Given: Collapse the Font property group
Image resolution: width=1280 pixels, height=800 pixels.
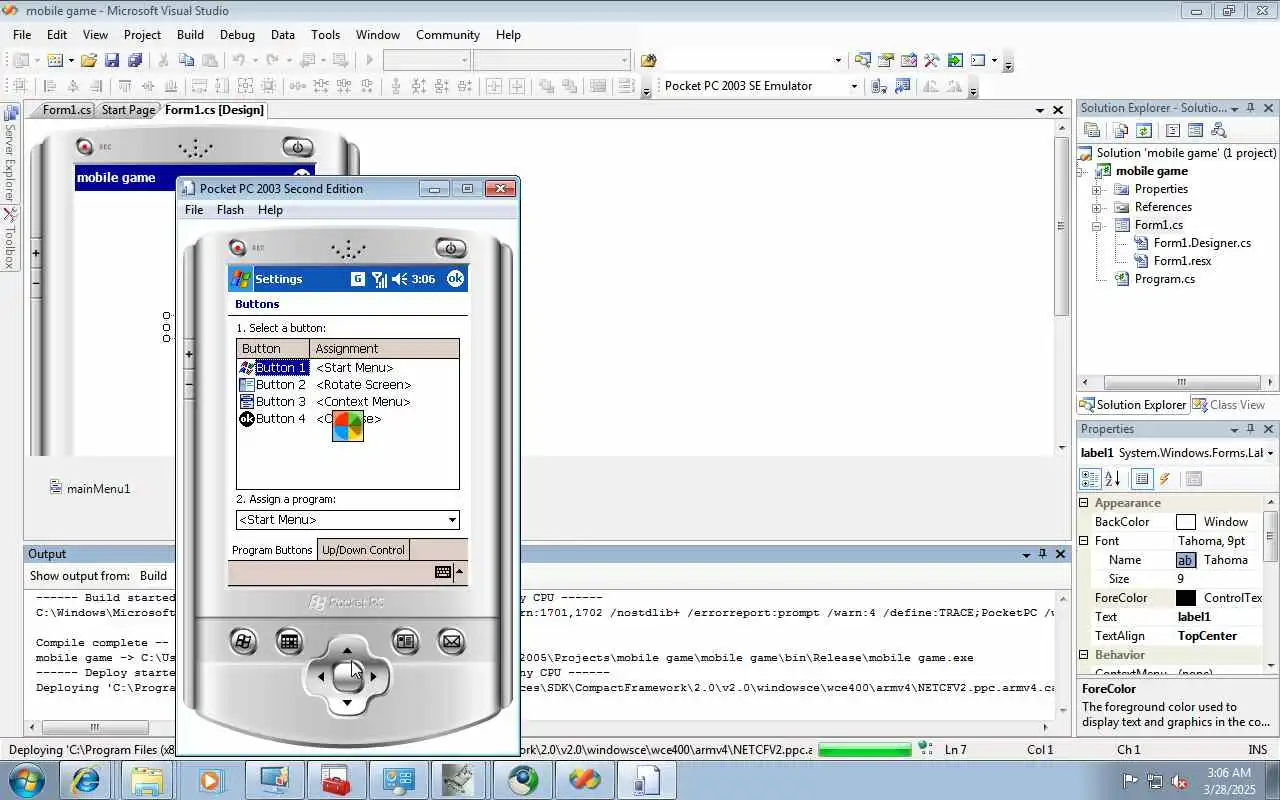Looking at the screenshot, I should (1084, 541).
